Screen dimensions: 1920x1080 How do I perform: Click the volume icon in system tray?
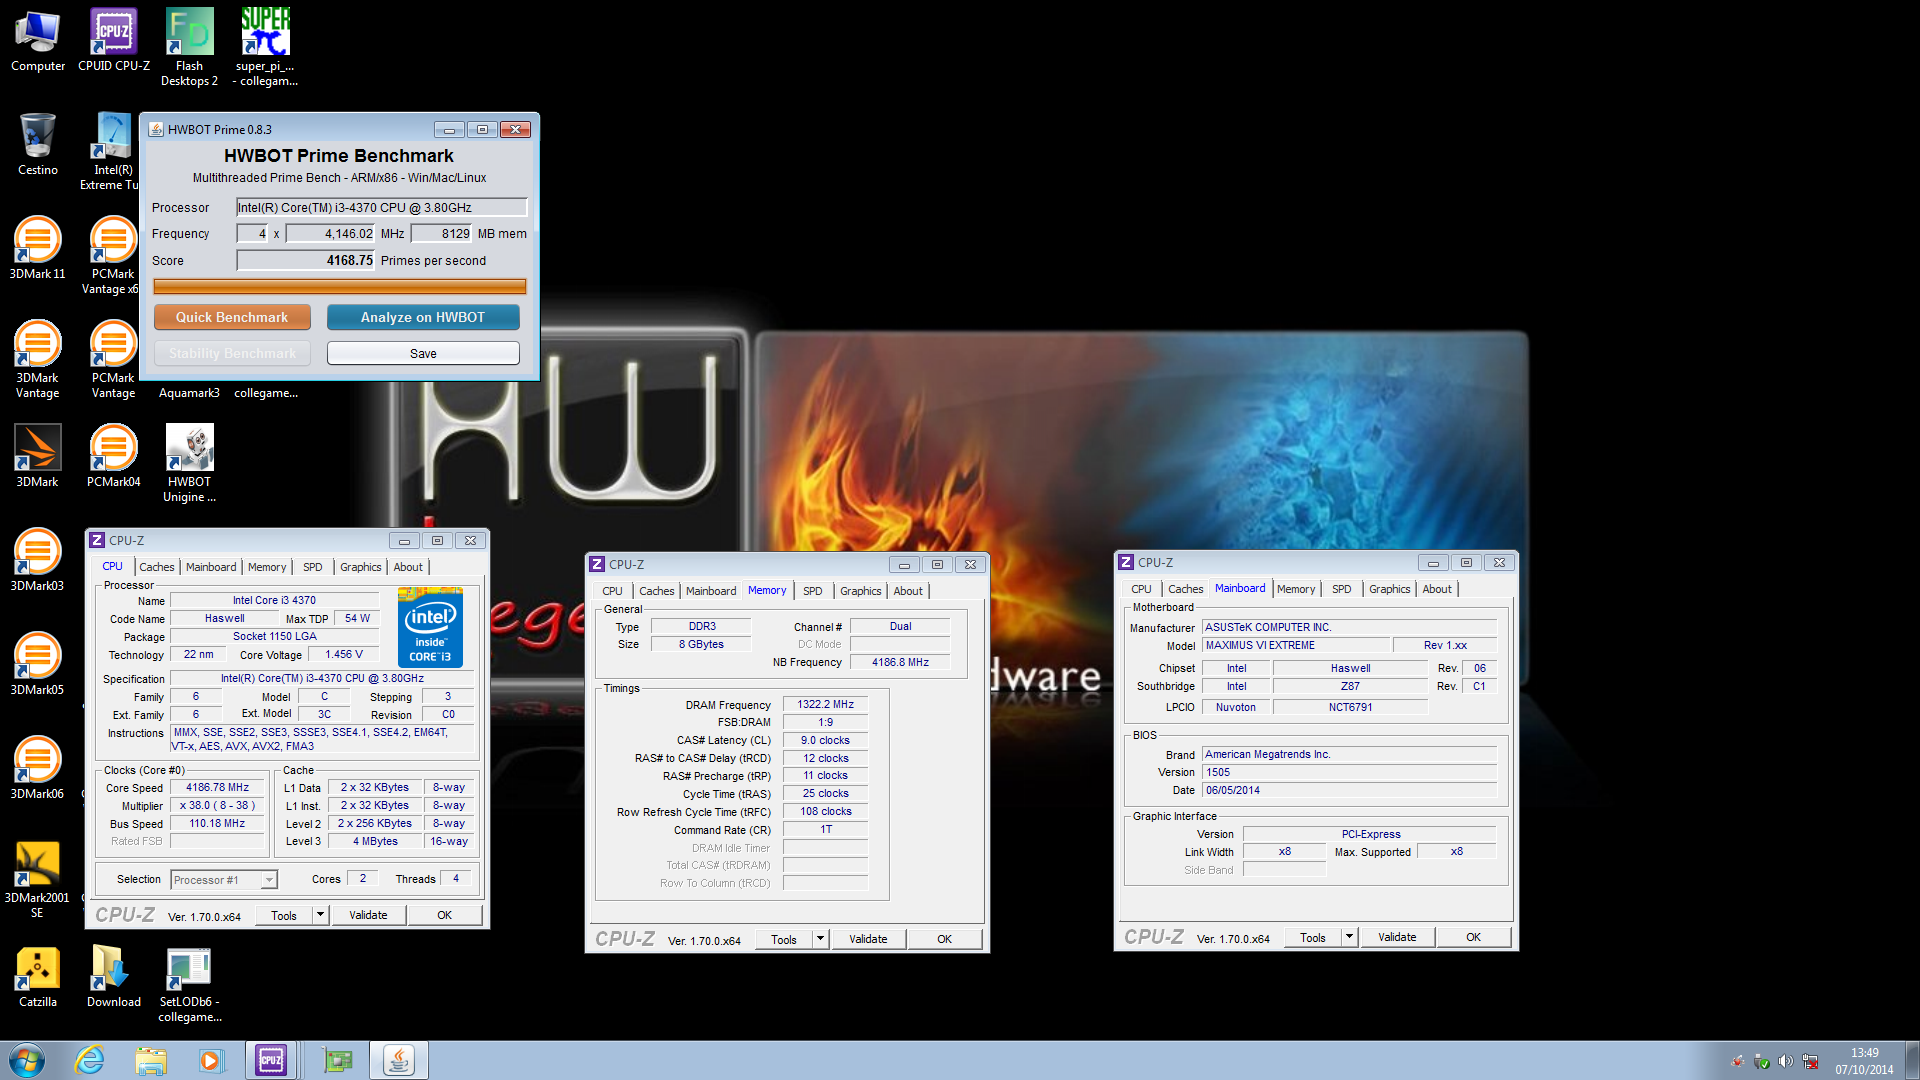click(1785, 1061)
